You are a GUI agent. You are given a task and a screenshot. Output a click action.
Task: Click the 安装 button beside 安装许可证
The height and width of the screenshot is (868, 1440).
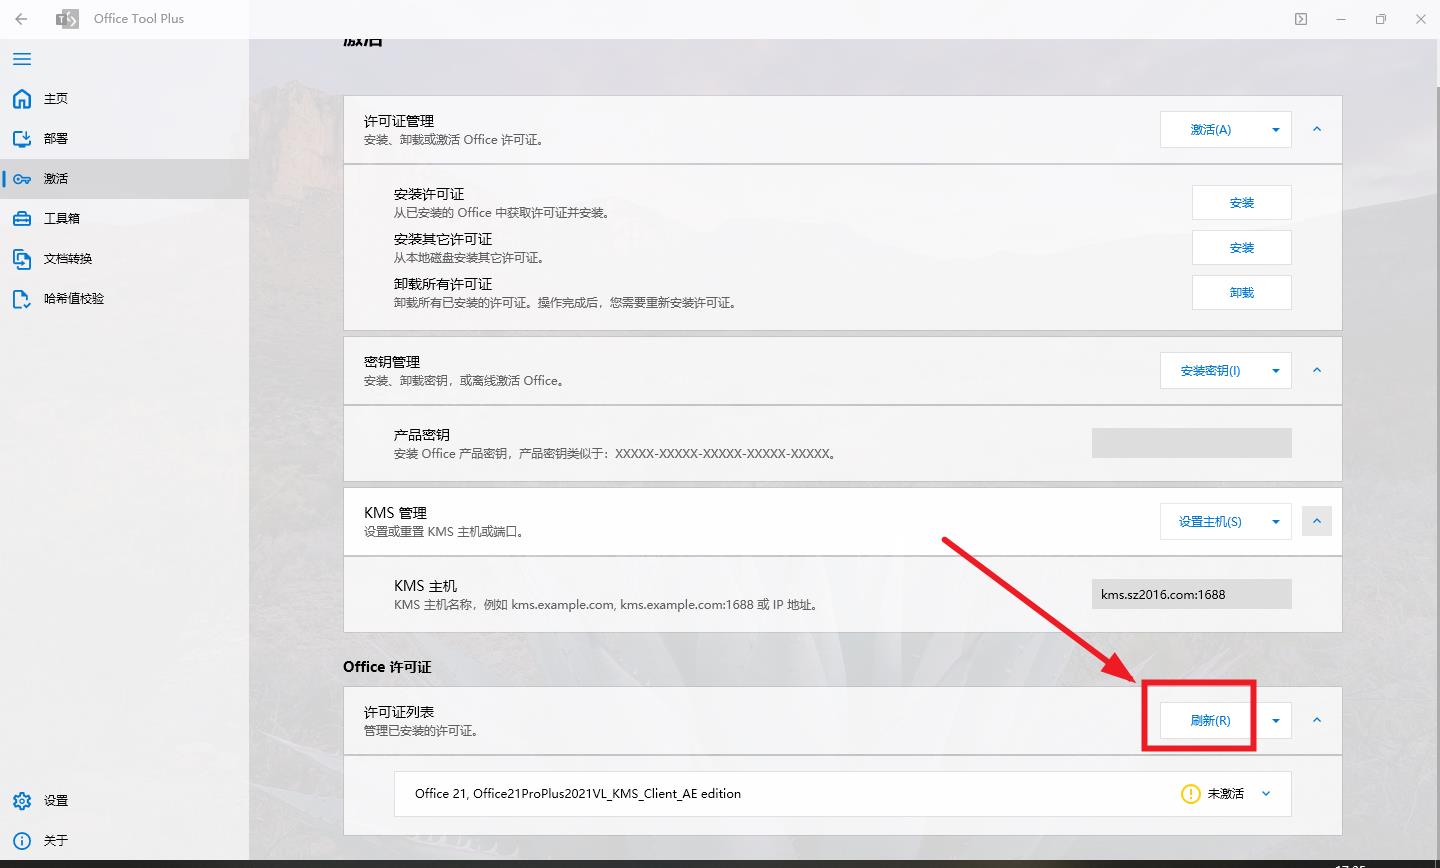[x=1241, y=202]
